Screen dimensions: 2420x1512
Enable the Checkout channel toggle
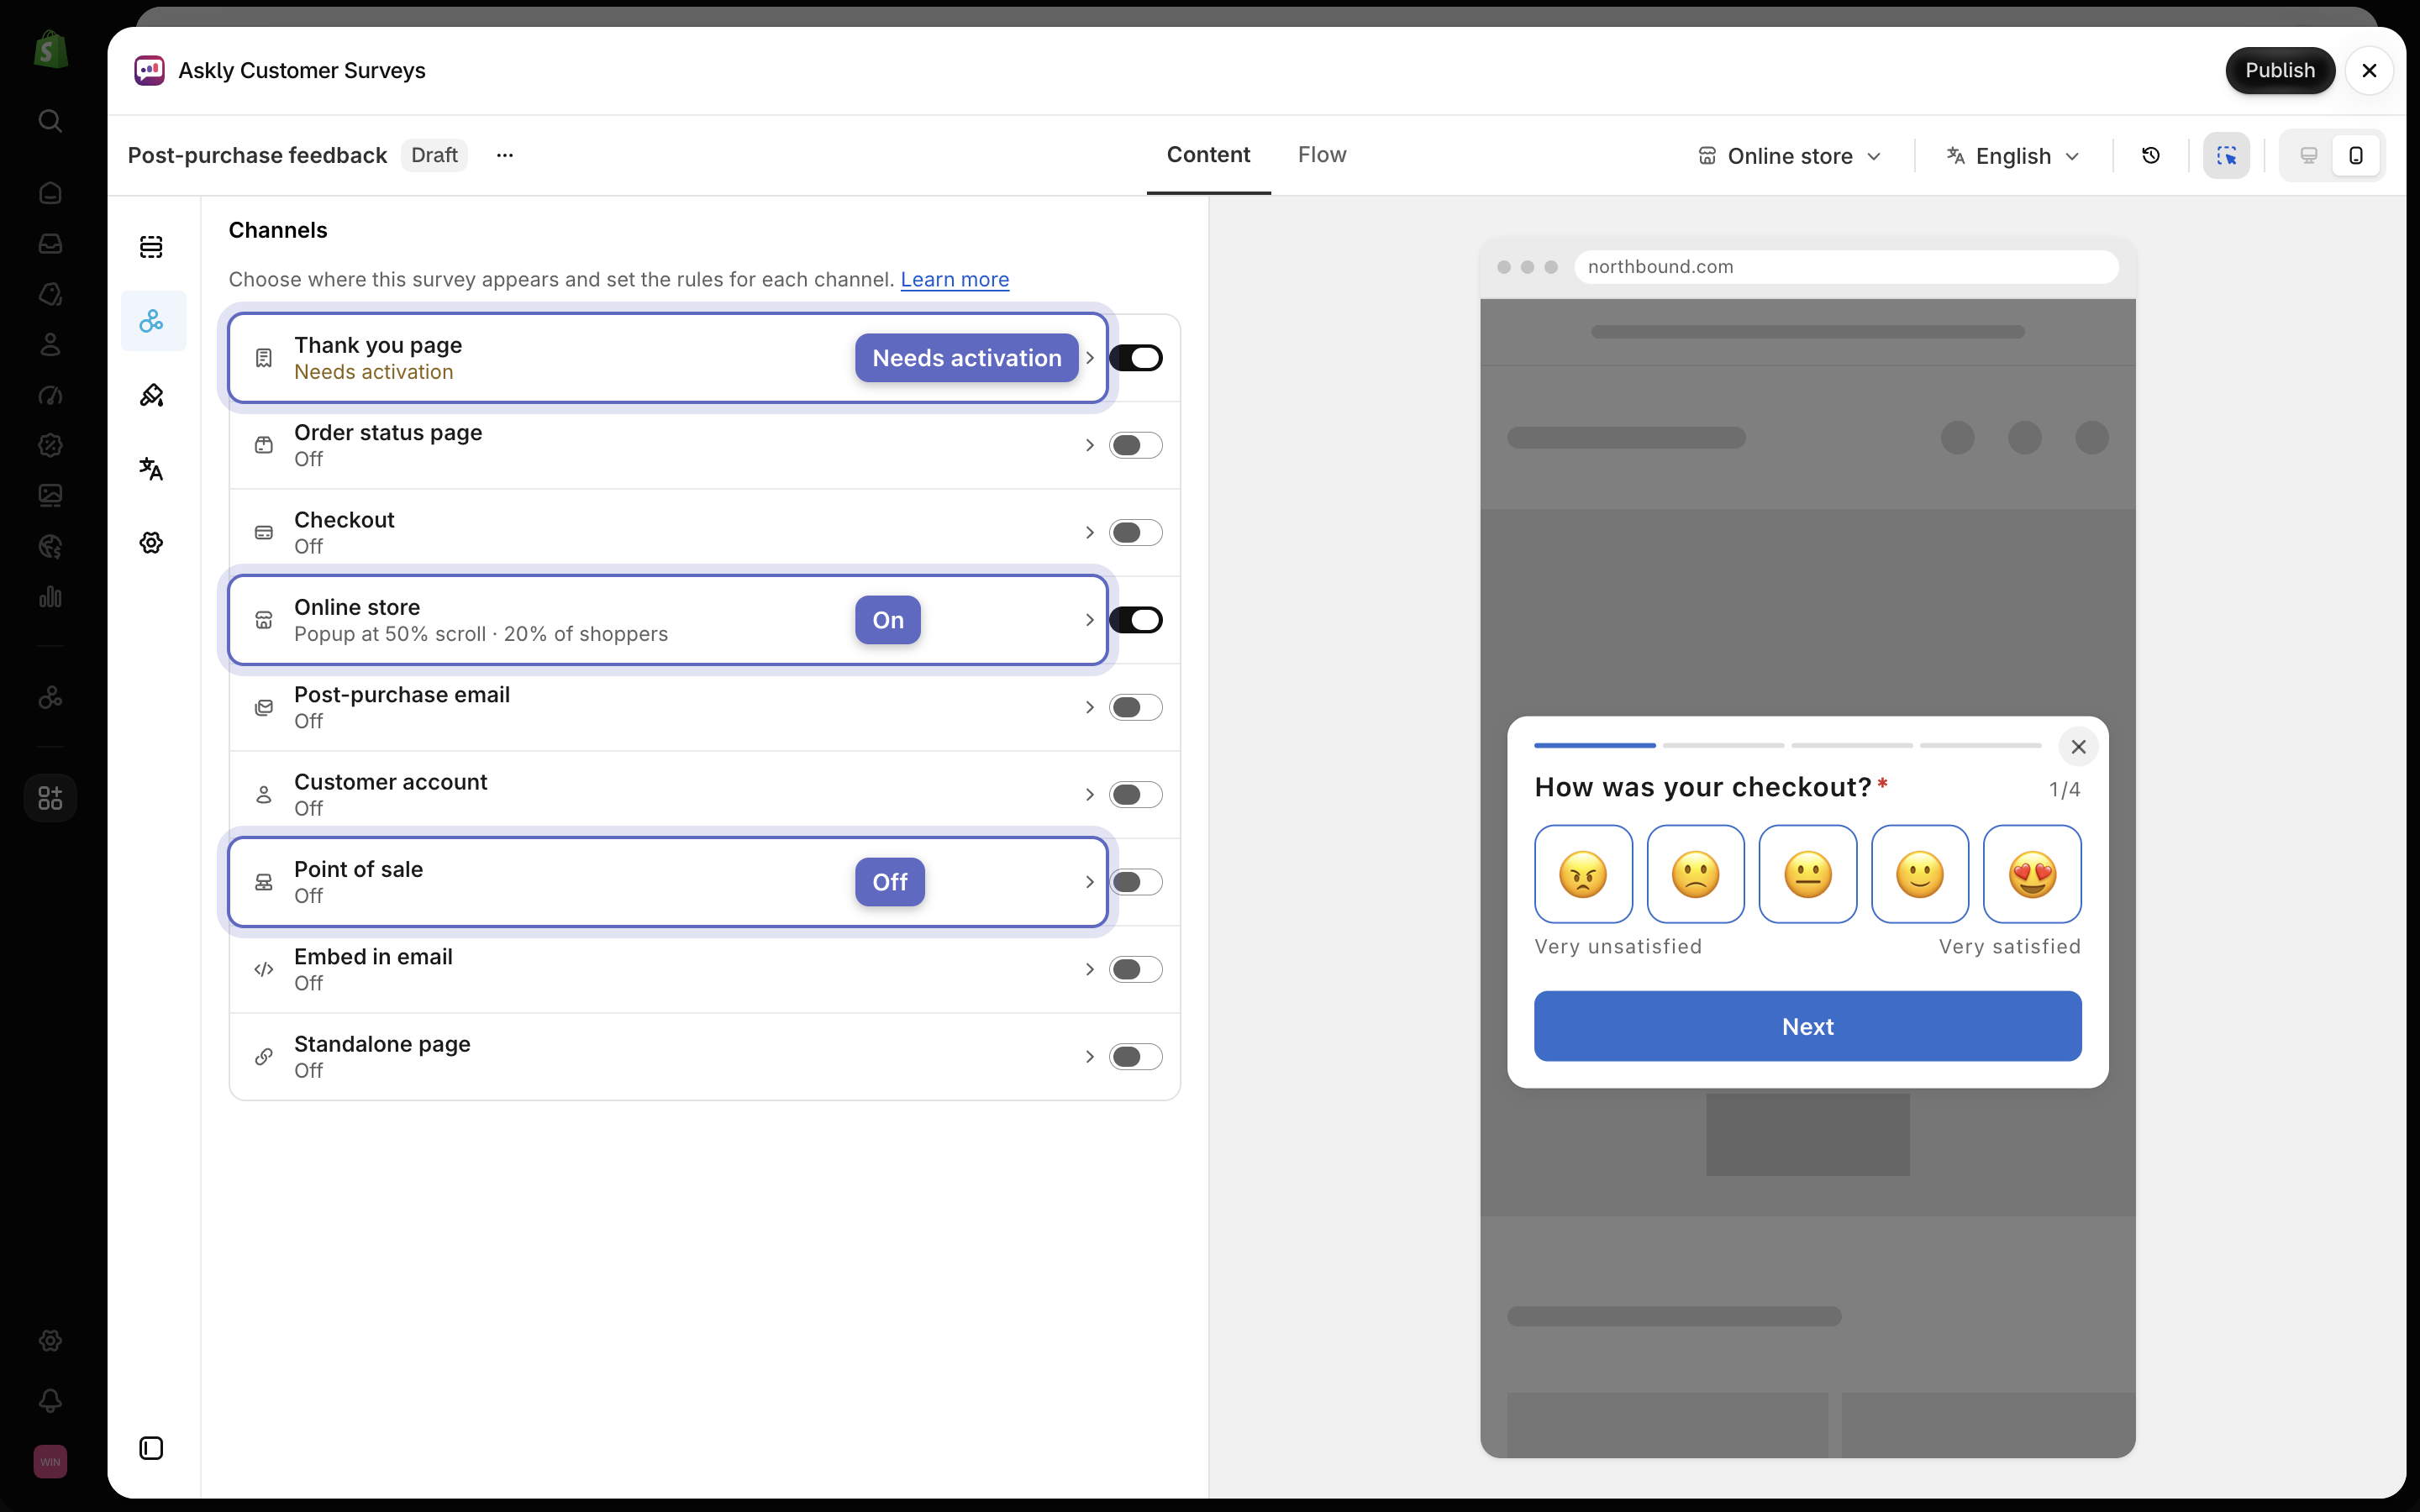[1136, 533]
